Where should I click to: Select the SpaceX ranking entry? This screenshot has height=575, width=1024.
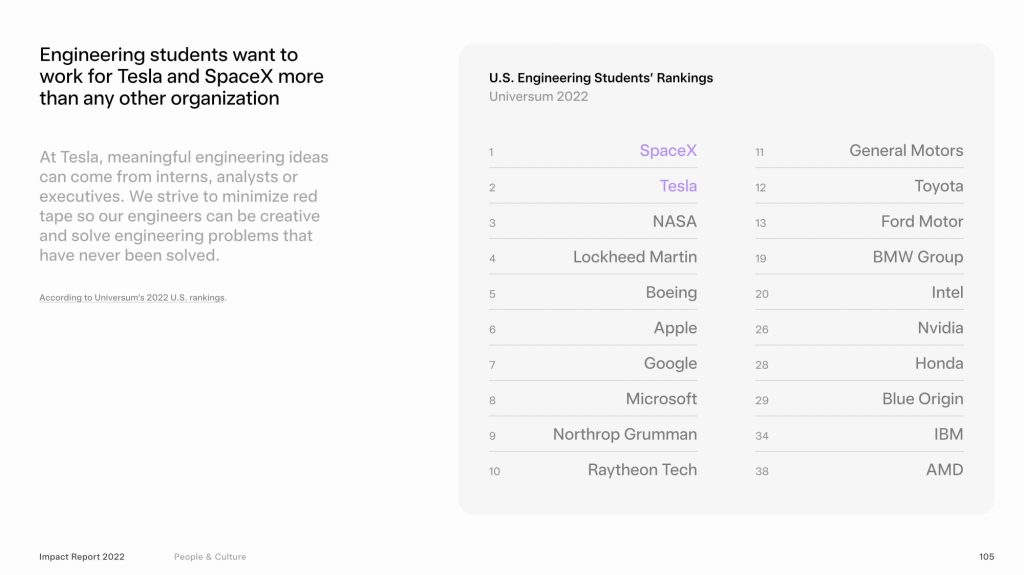point(593,151)
